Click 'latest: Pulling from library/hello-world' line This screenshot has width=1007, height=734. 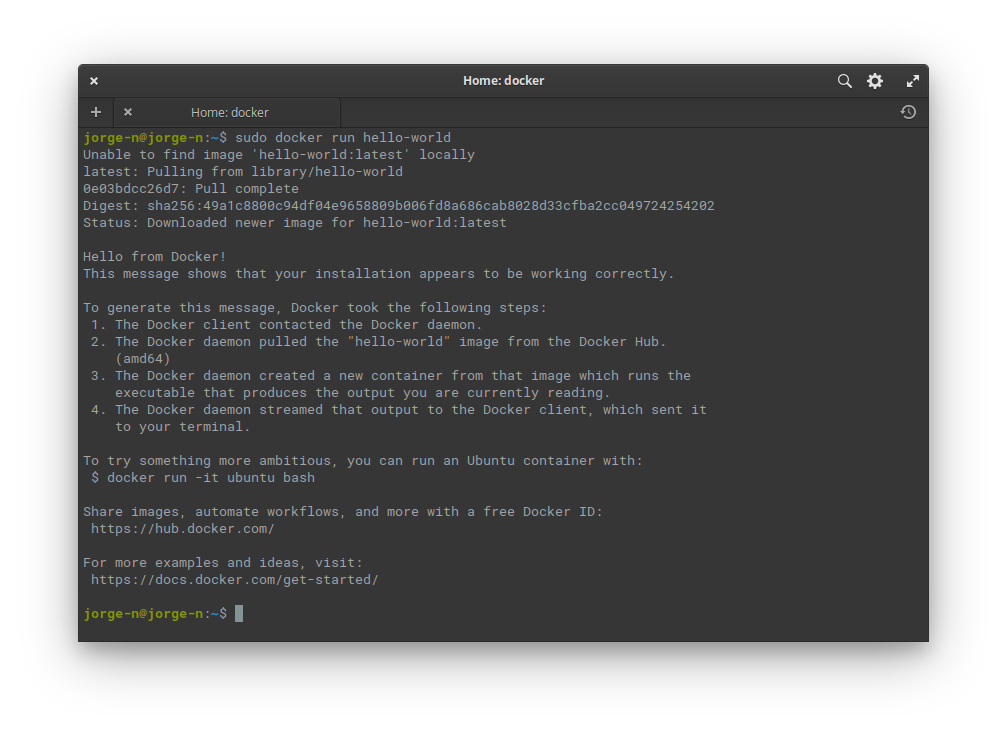coord(243,172)
